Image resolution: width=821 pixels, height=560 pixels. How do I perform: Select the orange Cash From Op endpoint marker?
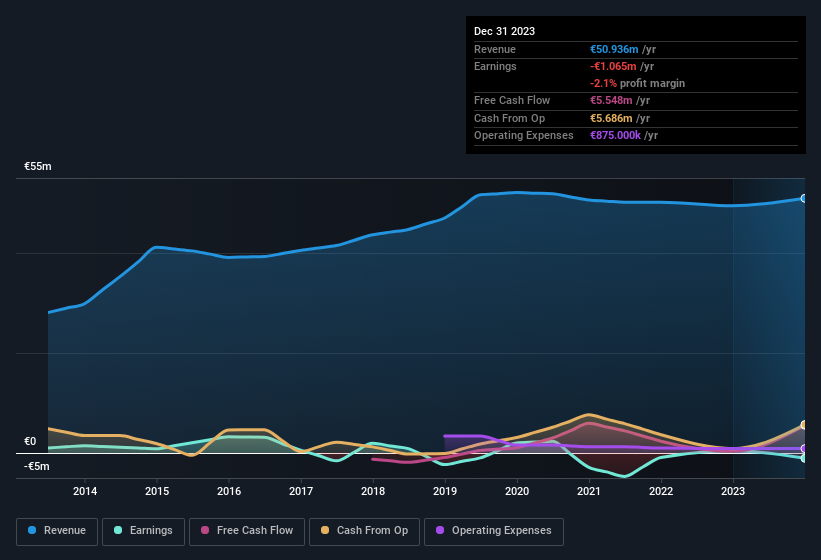pyautogui.click(x=804, y=424)
